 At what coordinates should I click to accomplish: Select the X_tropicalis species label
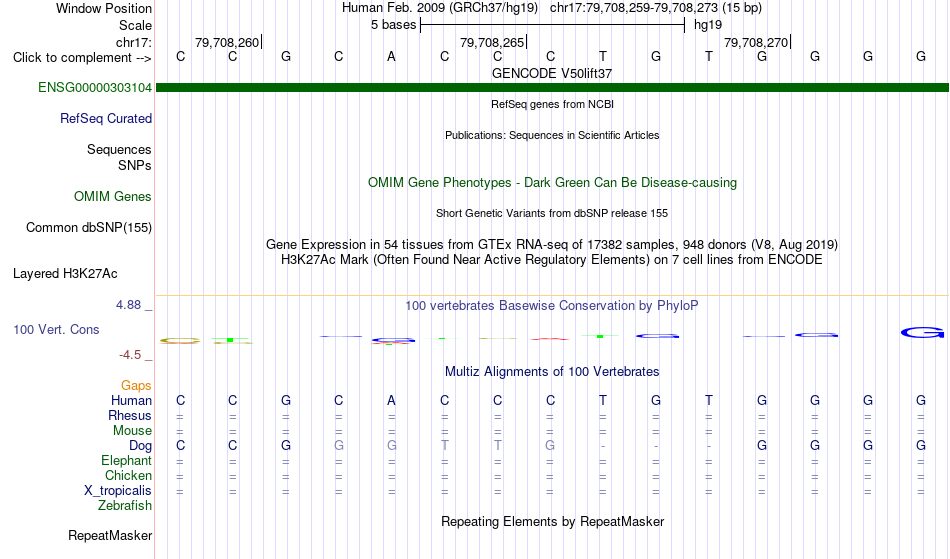coord(118,491)
